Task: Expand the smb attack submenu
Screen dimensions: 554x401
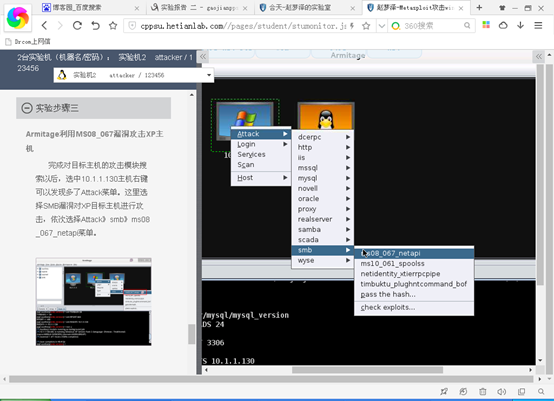Action: click(323, 250)
